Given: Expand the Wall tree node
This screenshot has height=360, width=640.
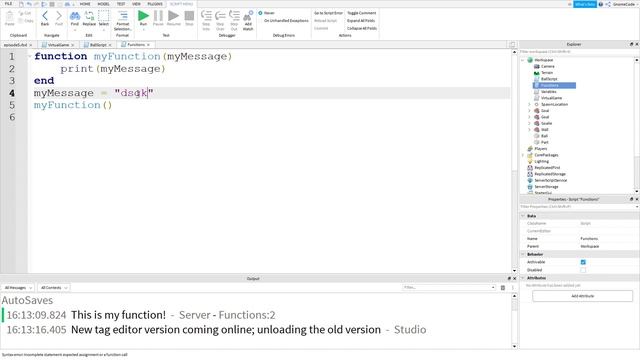Looking at the screenshot, I should (x=529, y=130).
